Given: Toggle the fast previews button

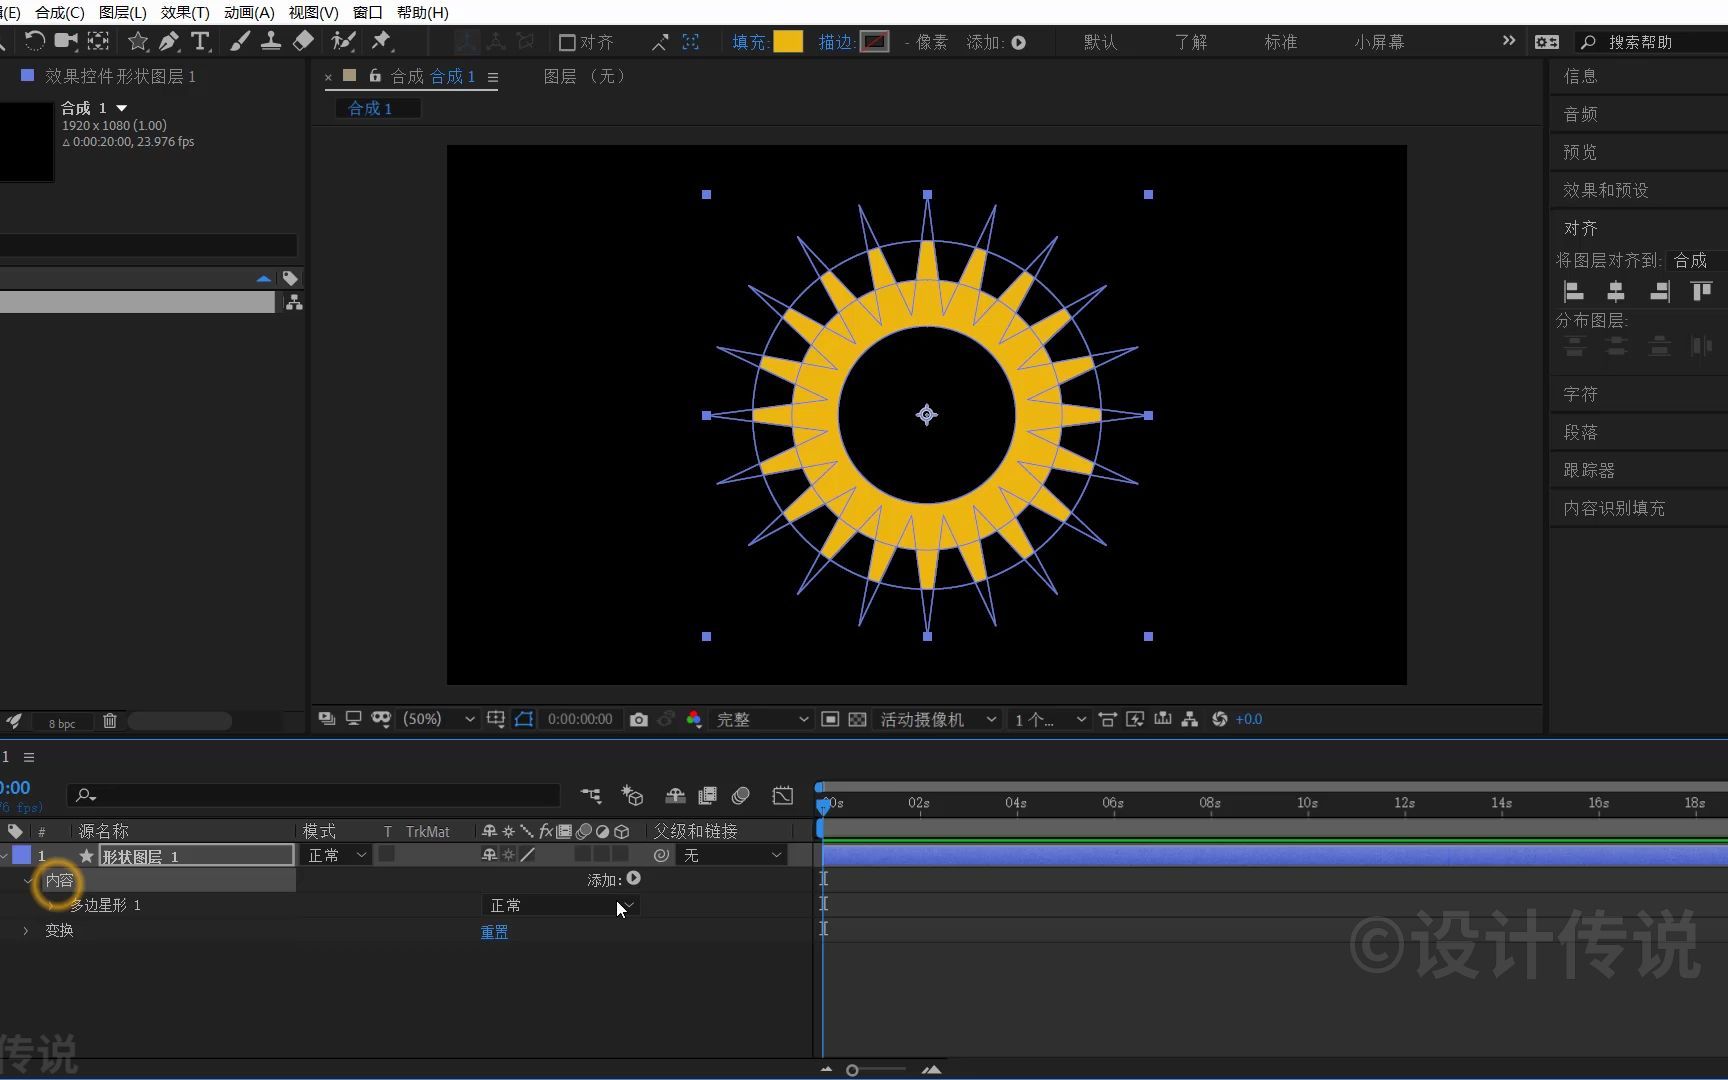Looking at the screenshot, I should [x=1134, y=719].
